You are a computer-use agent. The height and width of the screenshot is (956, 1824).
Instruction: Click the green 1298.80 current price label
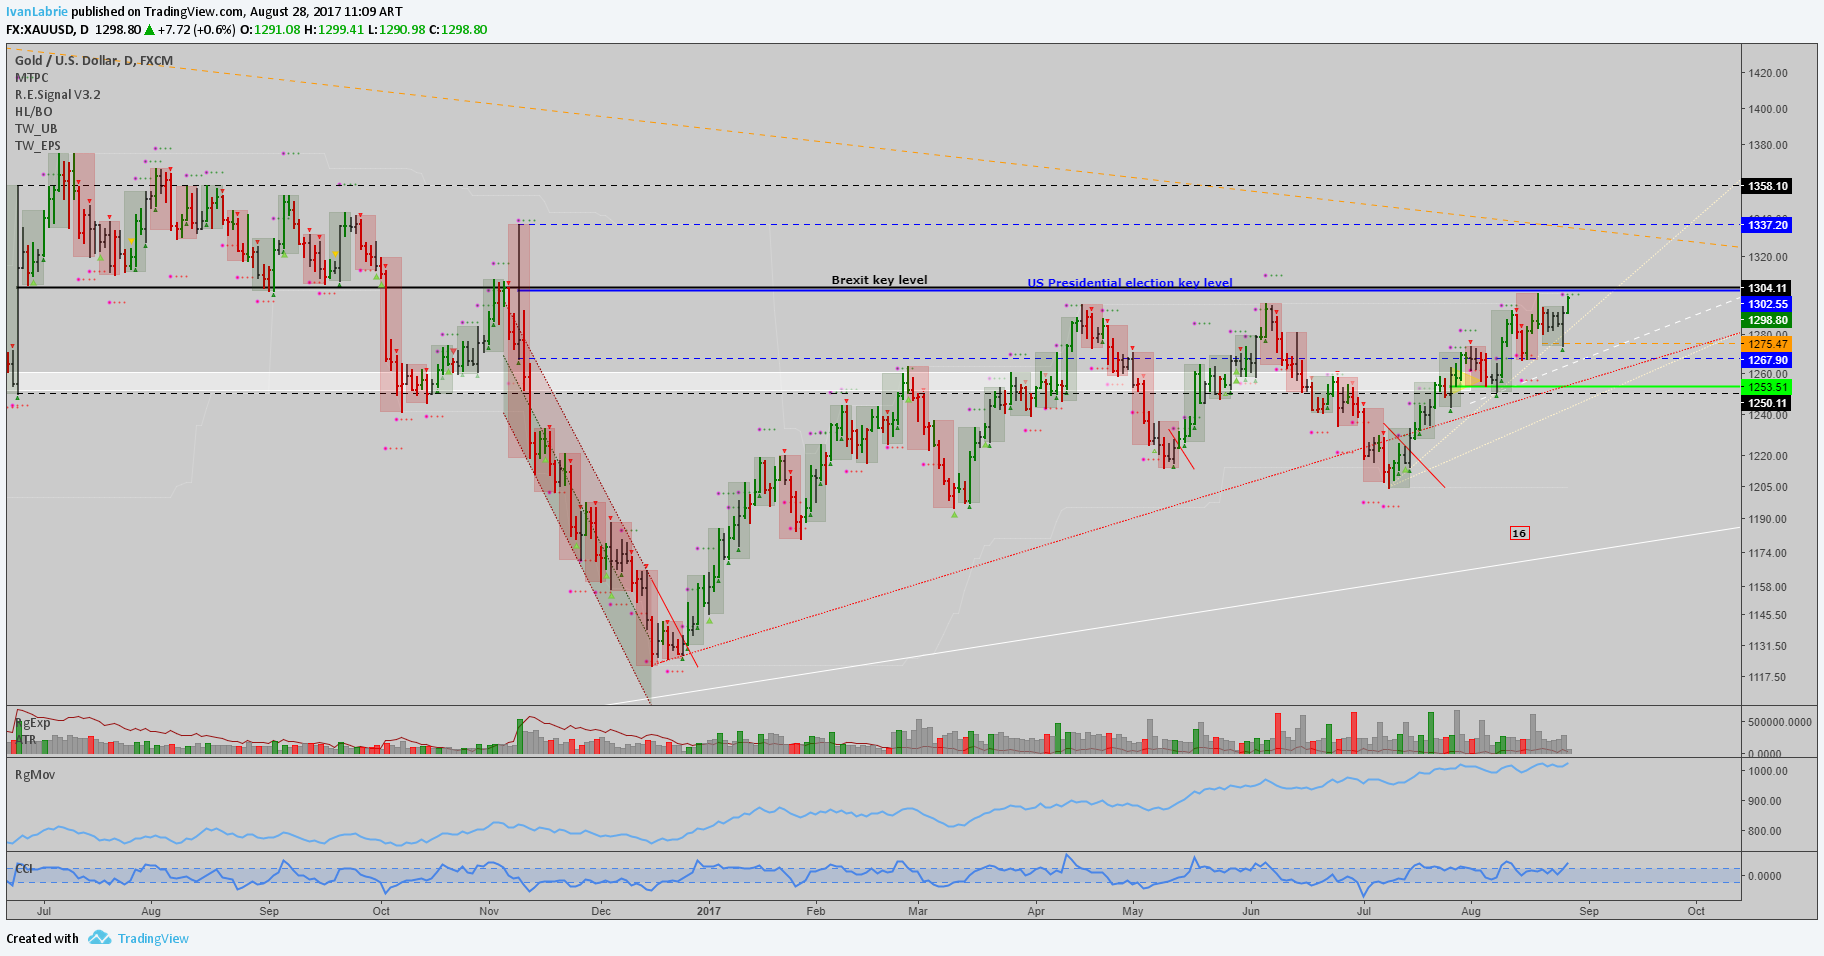(x=1767, y=321)
